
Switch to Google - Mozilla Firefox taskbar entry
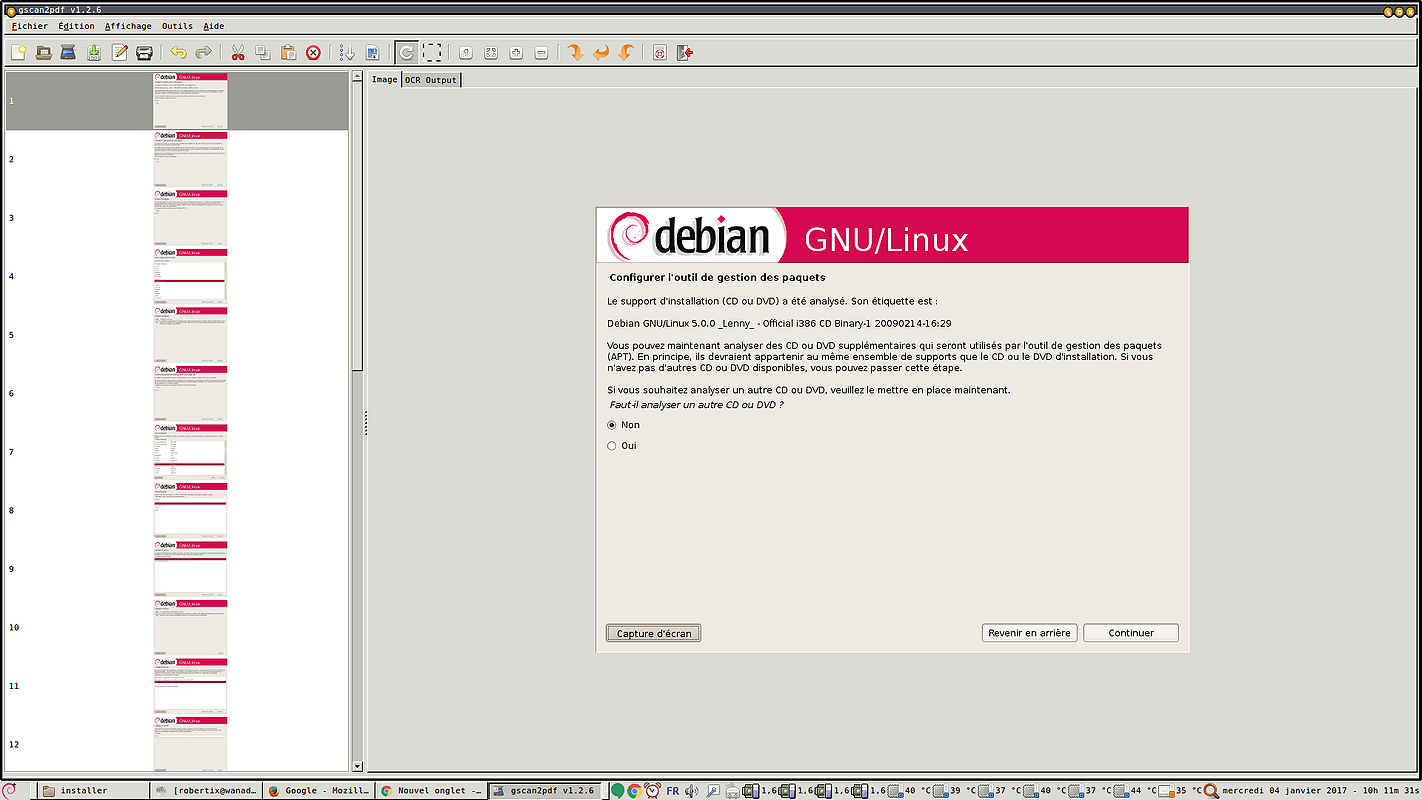point(318,790)
